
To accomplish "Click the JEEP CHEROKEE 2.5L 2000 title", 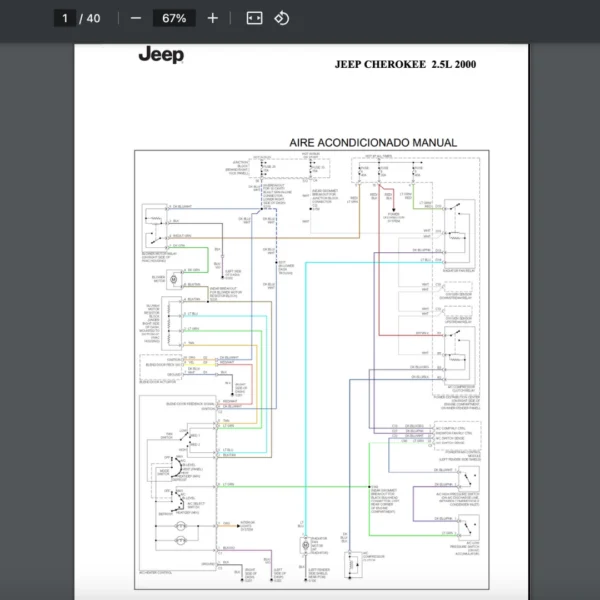I will click(405, 64).
